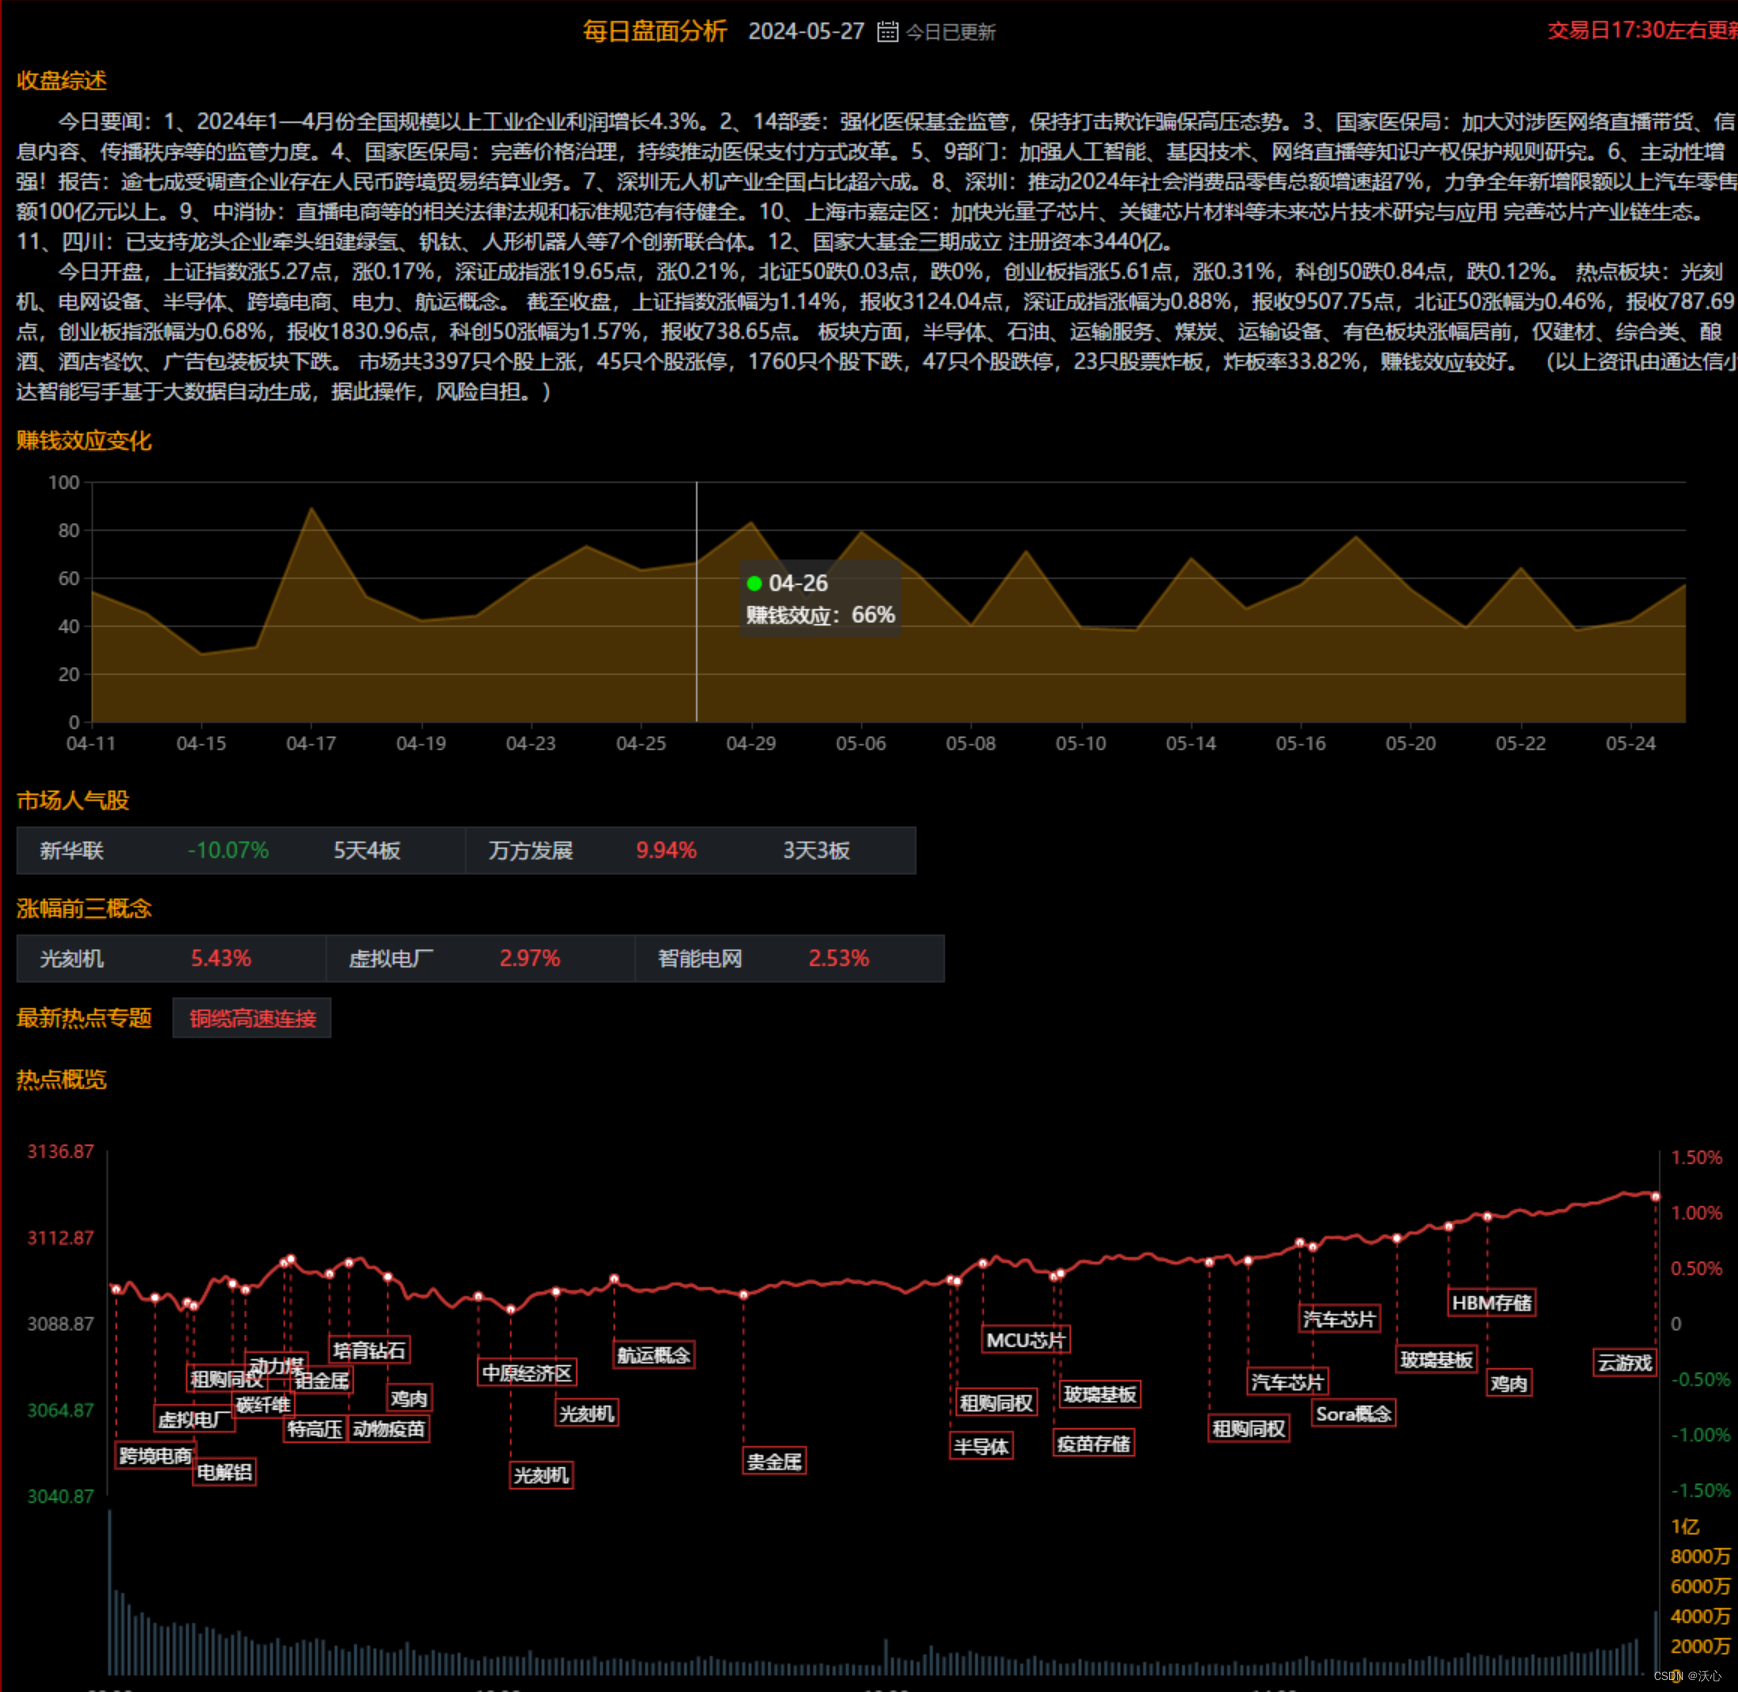Viewport: 1738px width, 1692px height.
Task: Click the 涨幅前三概念 section heading
Action: pyautogui.click(x=84, y=909)
